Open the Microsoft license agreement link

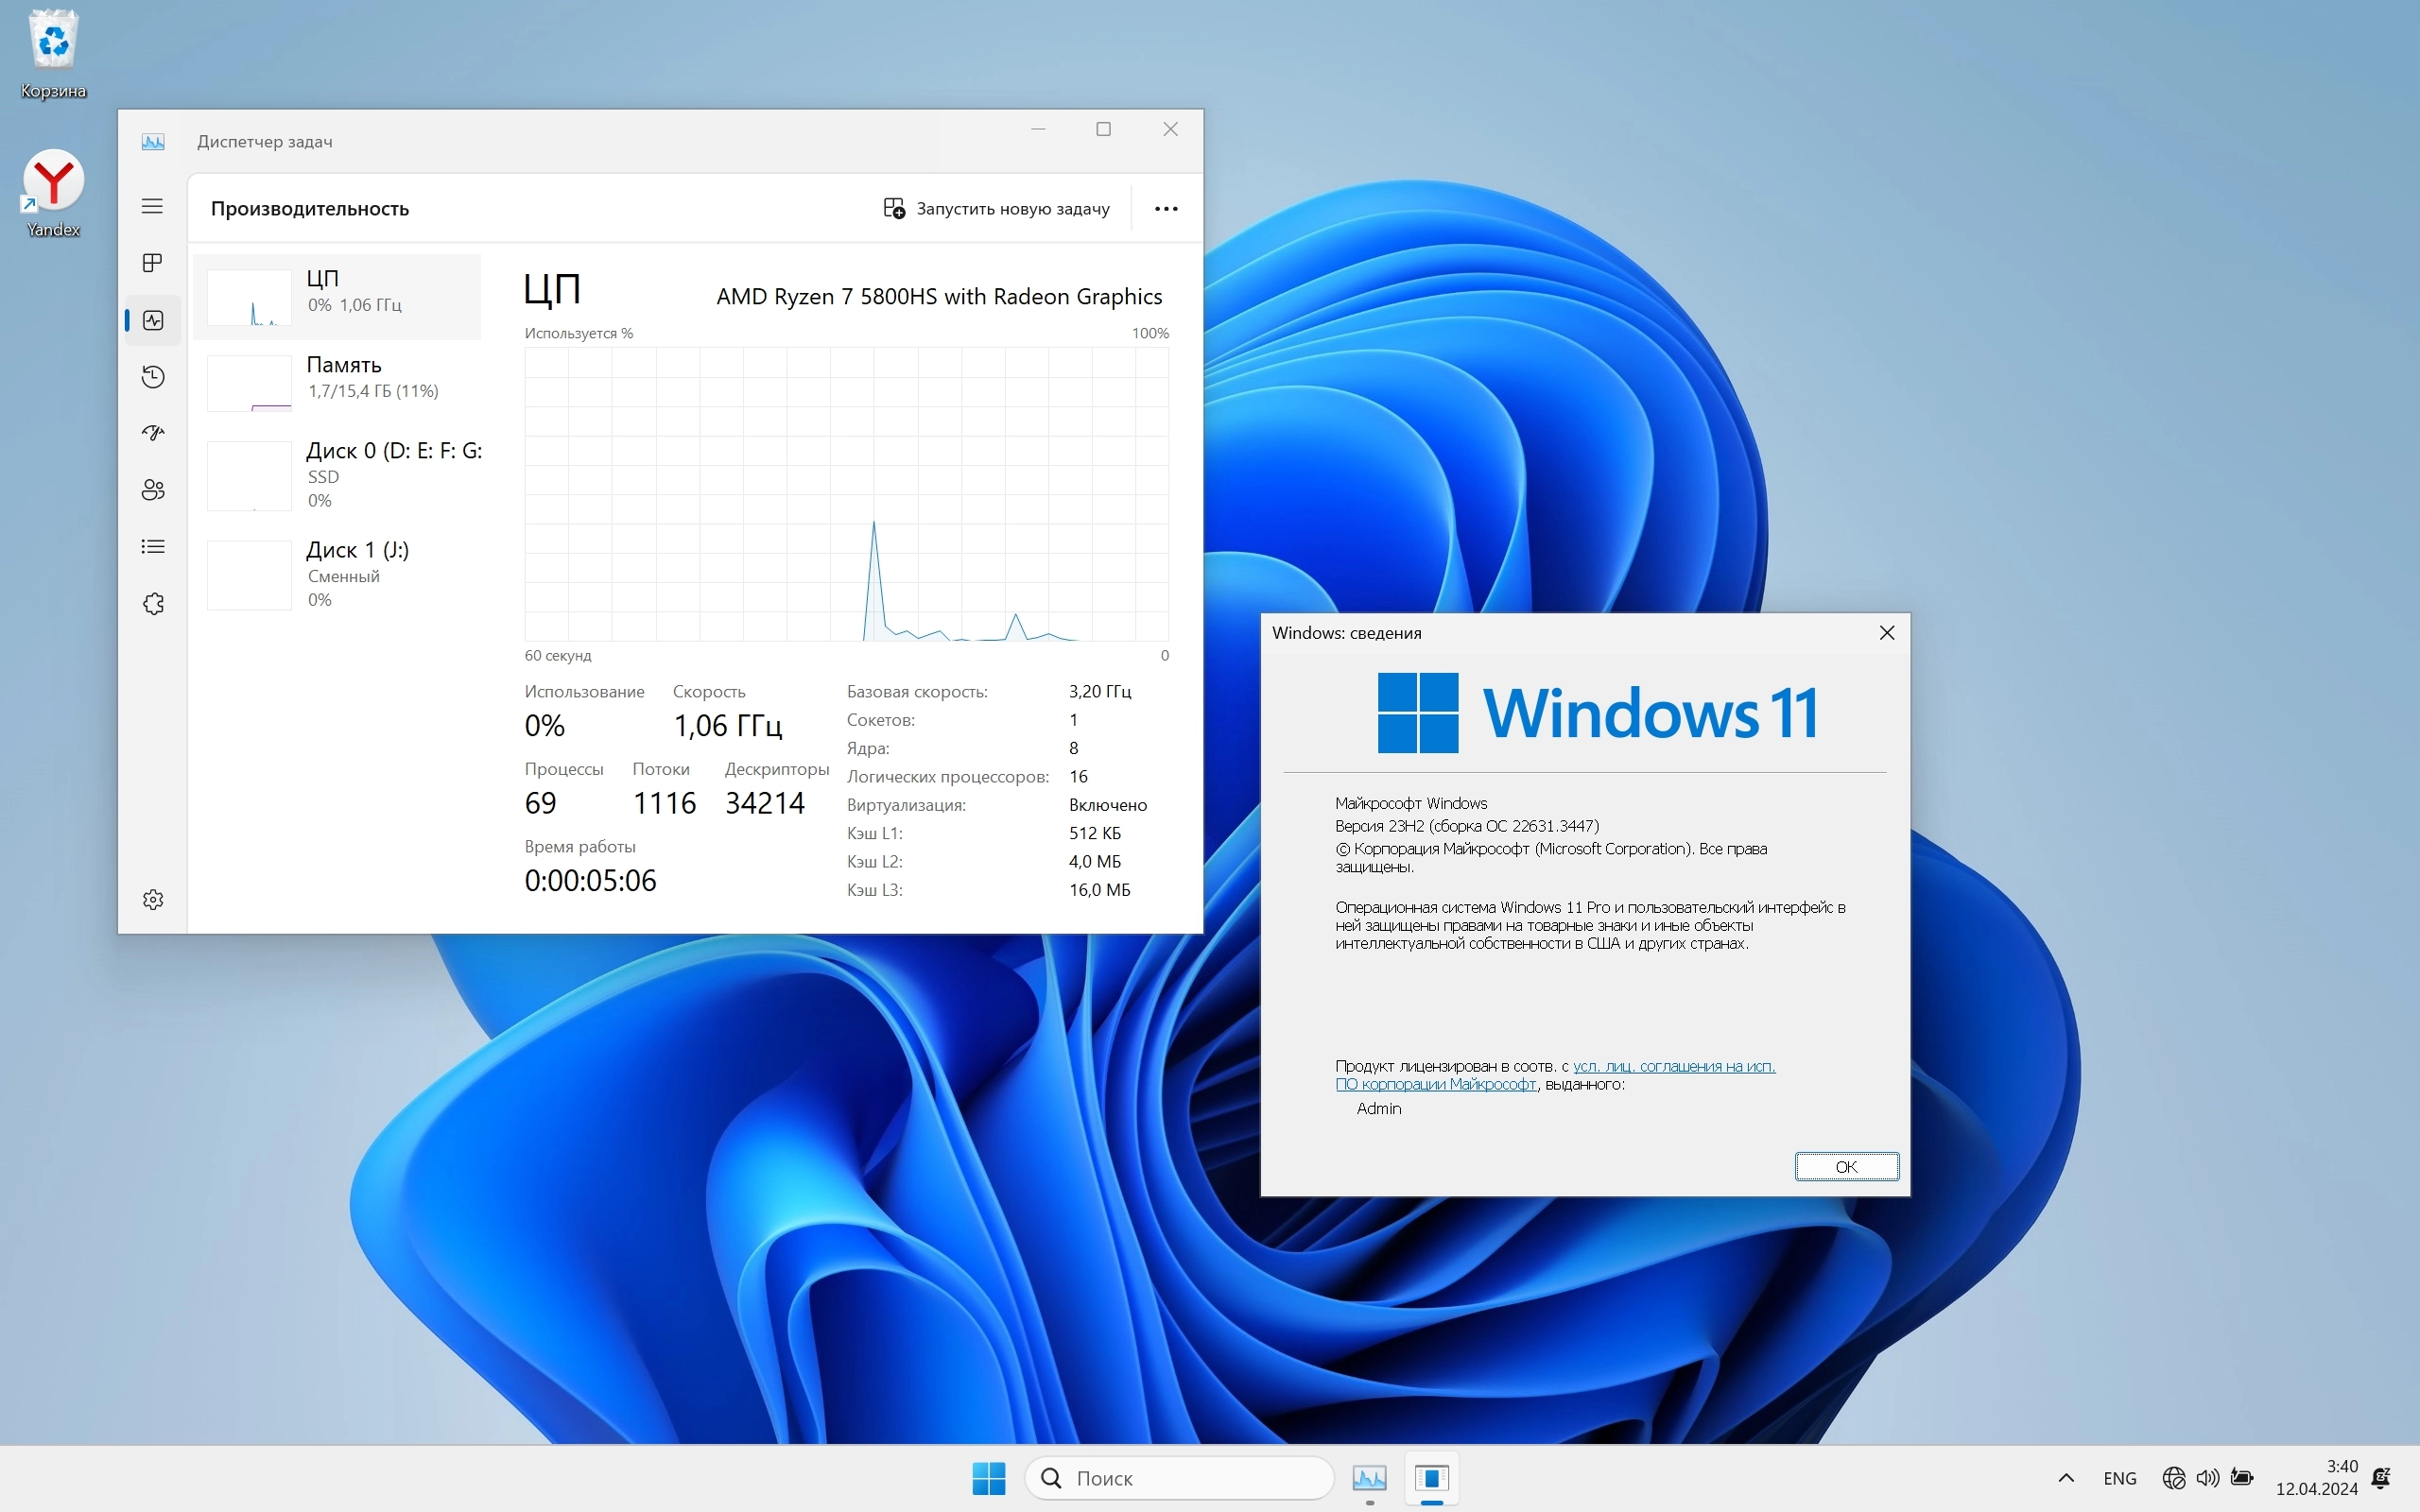click(x=1673, y=1066)
